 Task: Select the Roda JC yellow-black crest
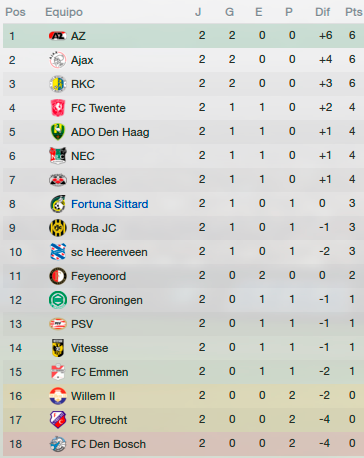[x=58, y=228]
